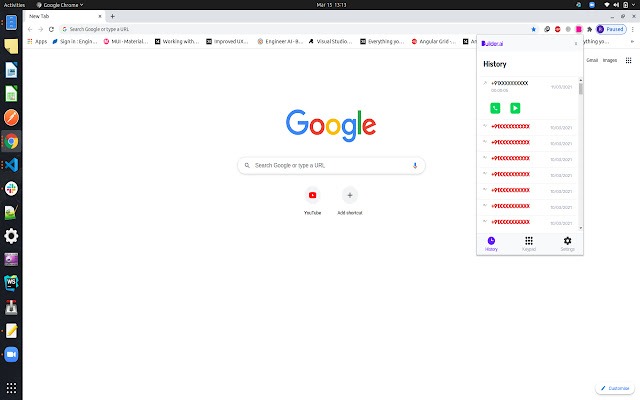640x400 pixels.
Task: Click the Add shortcut plus tile
Action: point(350,201)
